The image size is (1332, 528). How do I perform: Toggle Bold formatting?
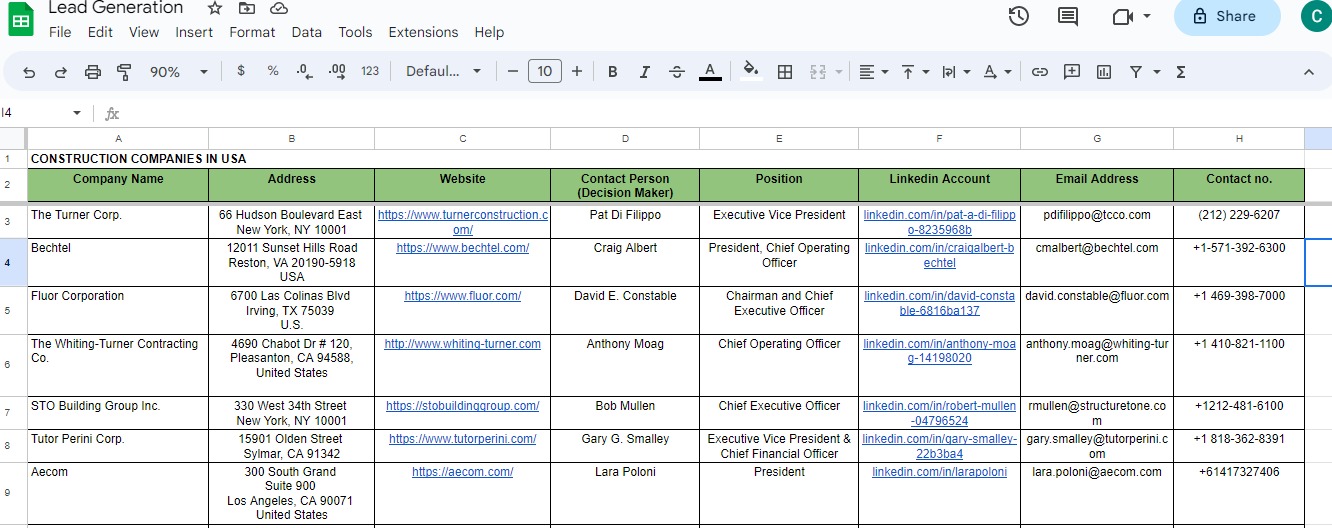[x=613, y=72]
